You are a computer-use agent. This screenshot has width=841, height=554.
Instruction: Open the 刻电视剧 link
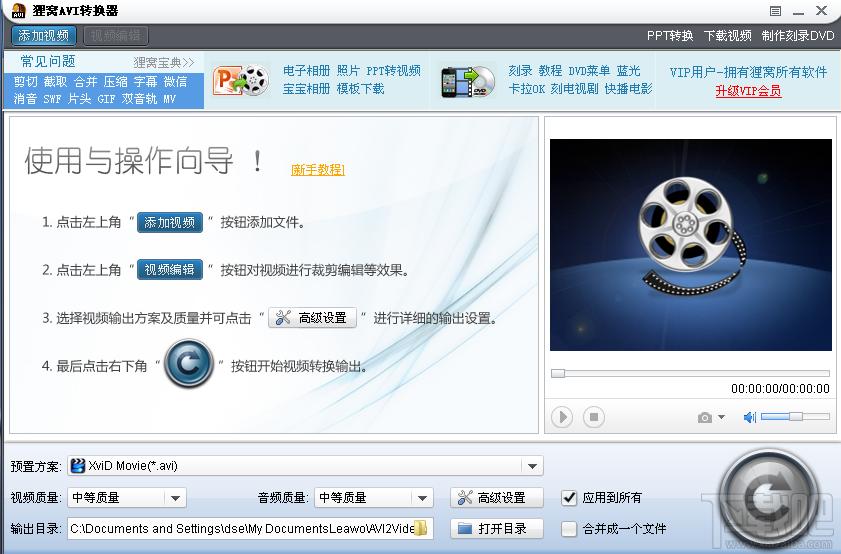(574, 88)
